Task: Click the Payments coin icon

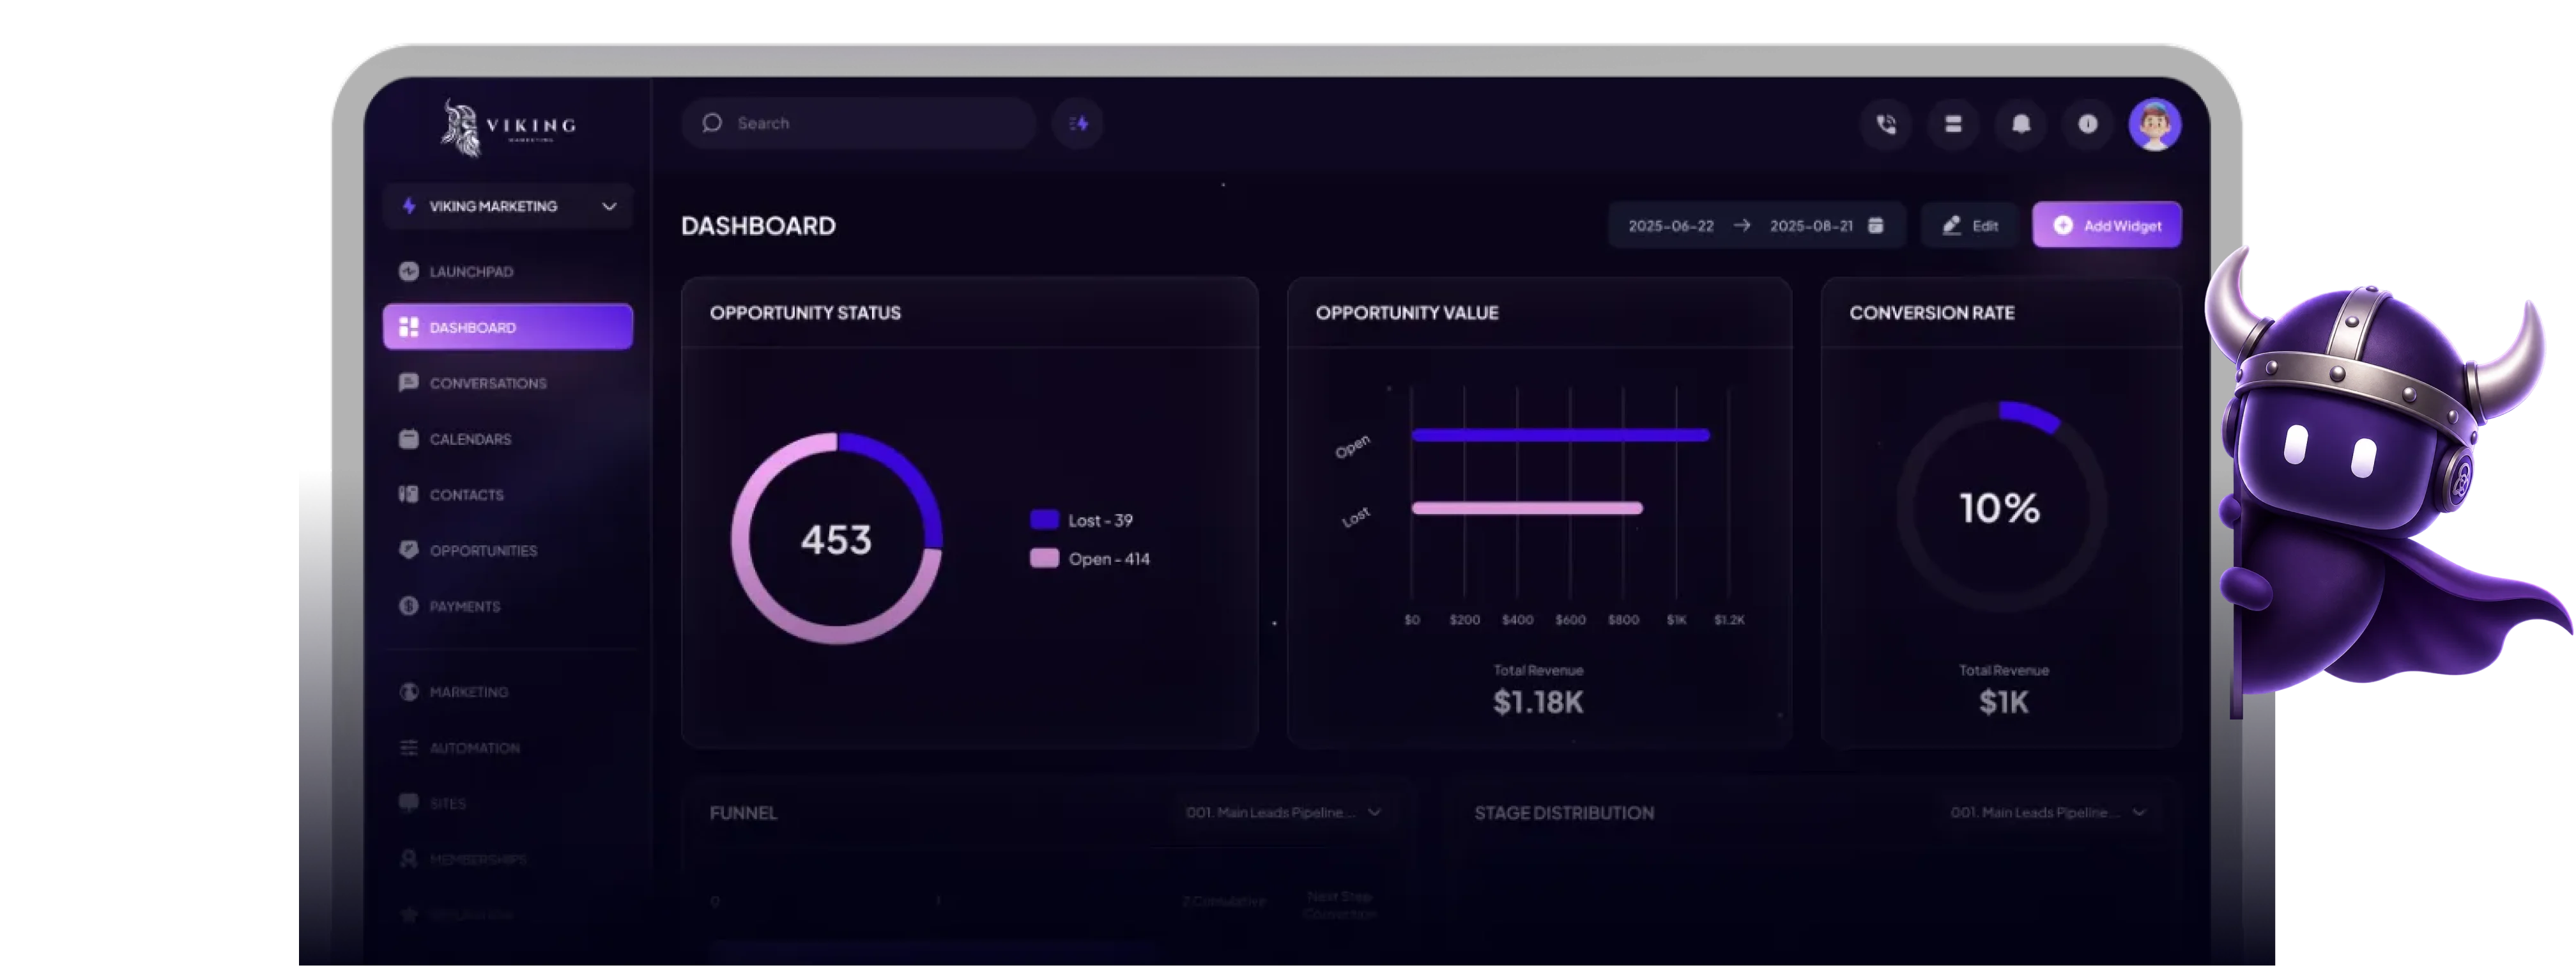Action: [408, 606]
